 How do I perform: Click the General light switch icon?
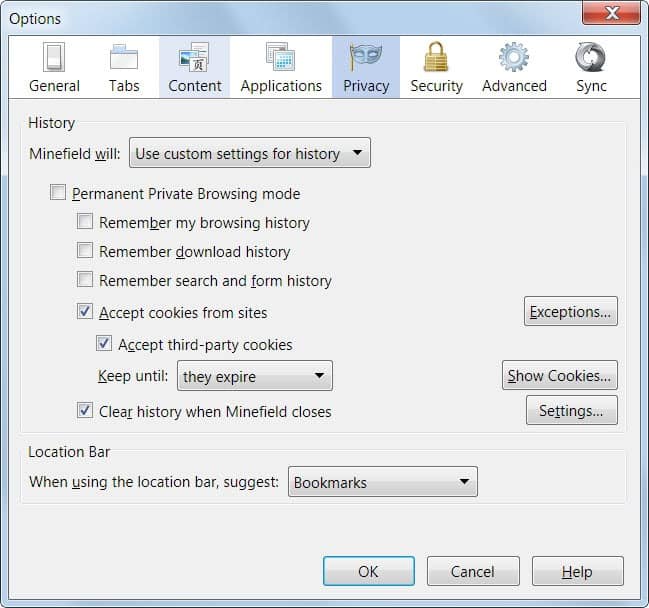coord(54,57)
